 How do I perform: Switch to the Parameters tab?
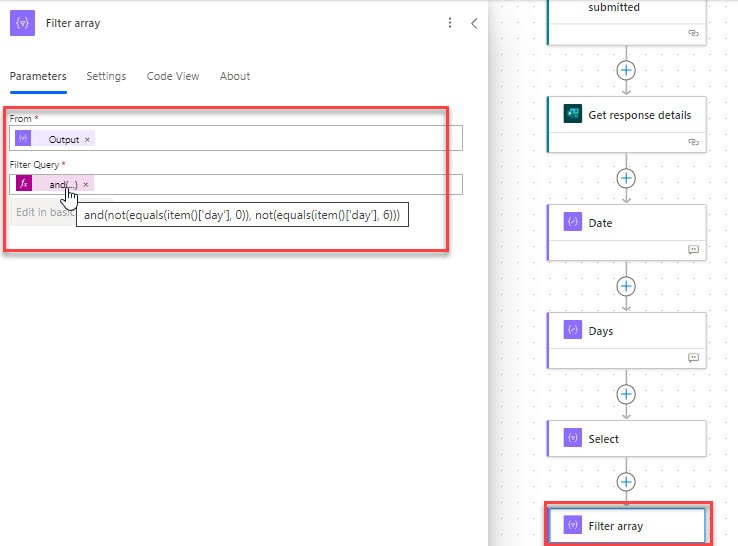pyautogui.click(x=38, y=76)
